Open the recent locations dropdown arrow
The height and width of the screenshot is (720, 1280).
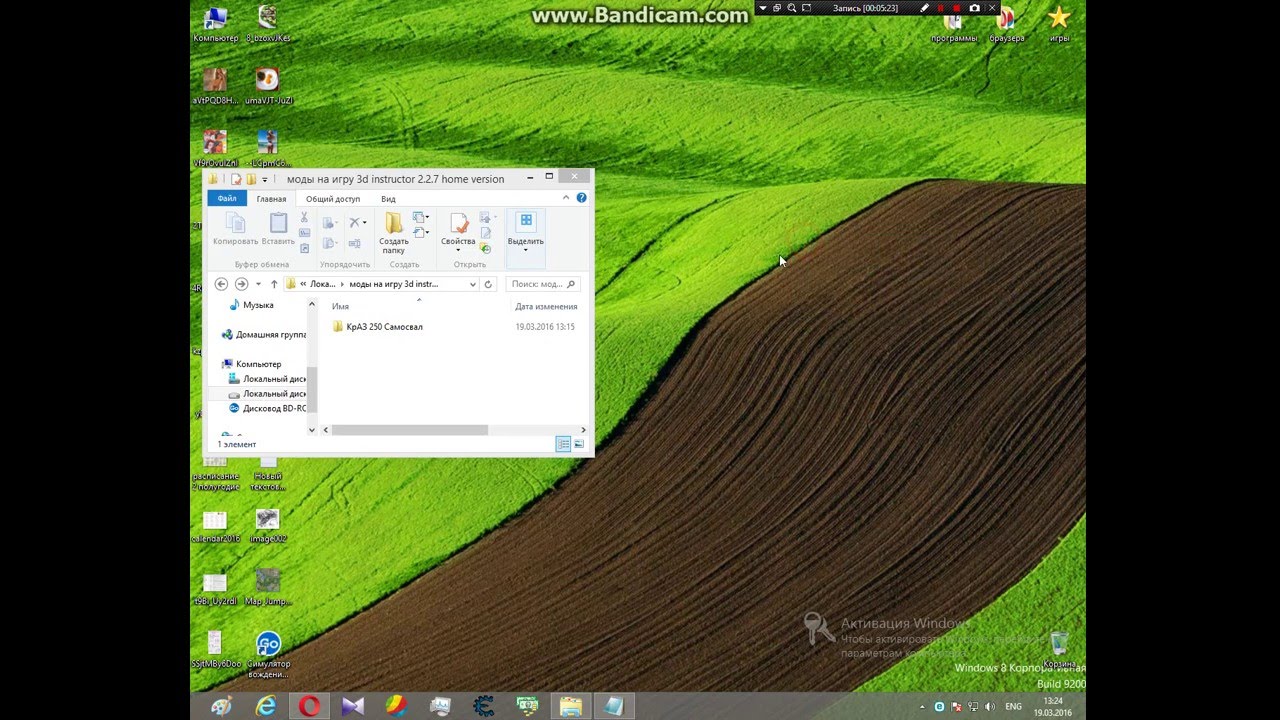click(258, 284)
